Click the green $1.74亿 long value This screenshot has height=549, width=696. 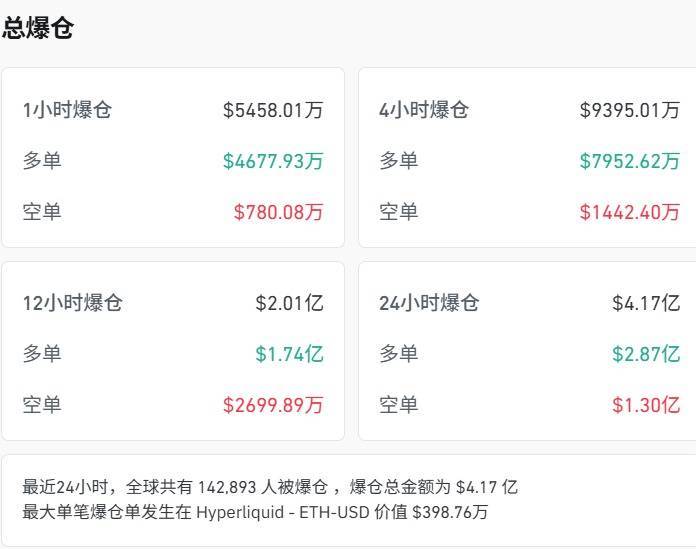click(x=289, y=354)
